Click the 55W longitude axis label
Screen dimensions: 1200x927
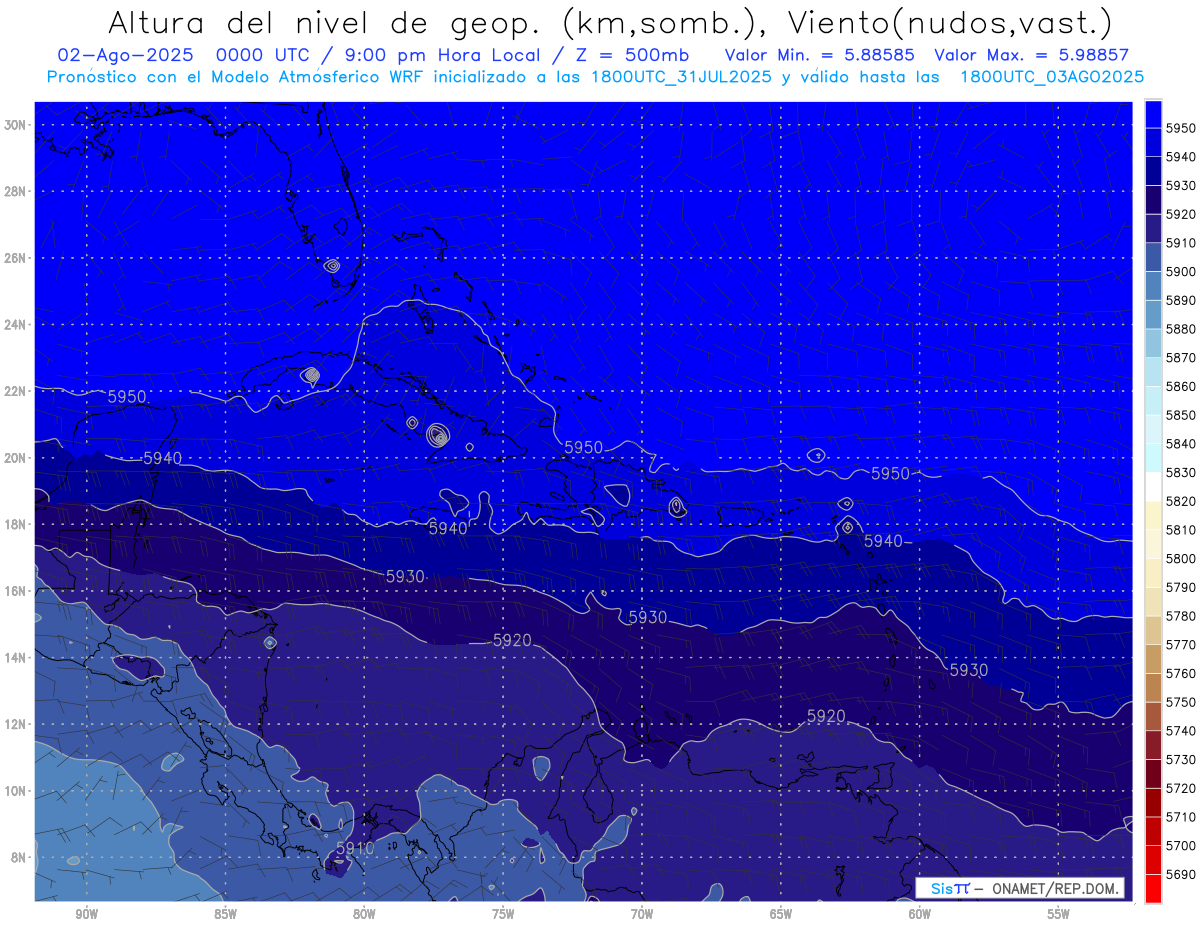coord(1059,914)
